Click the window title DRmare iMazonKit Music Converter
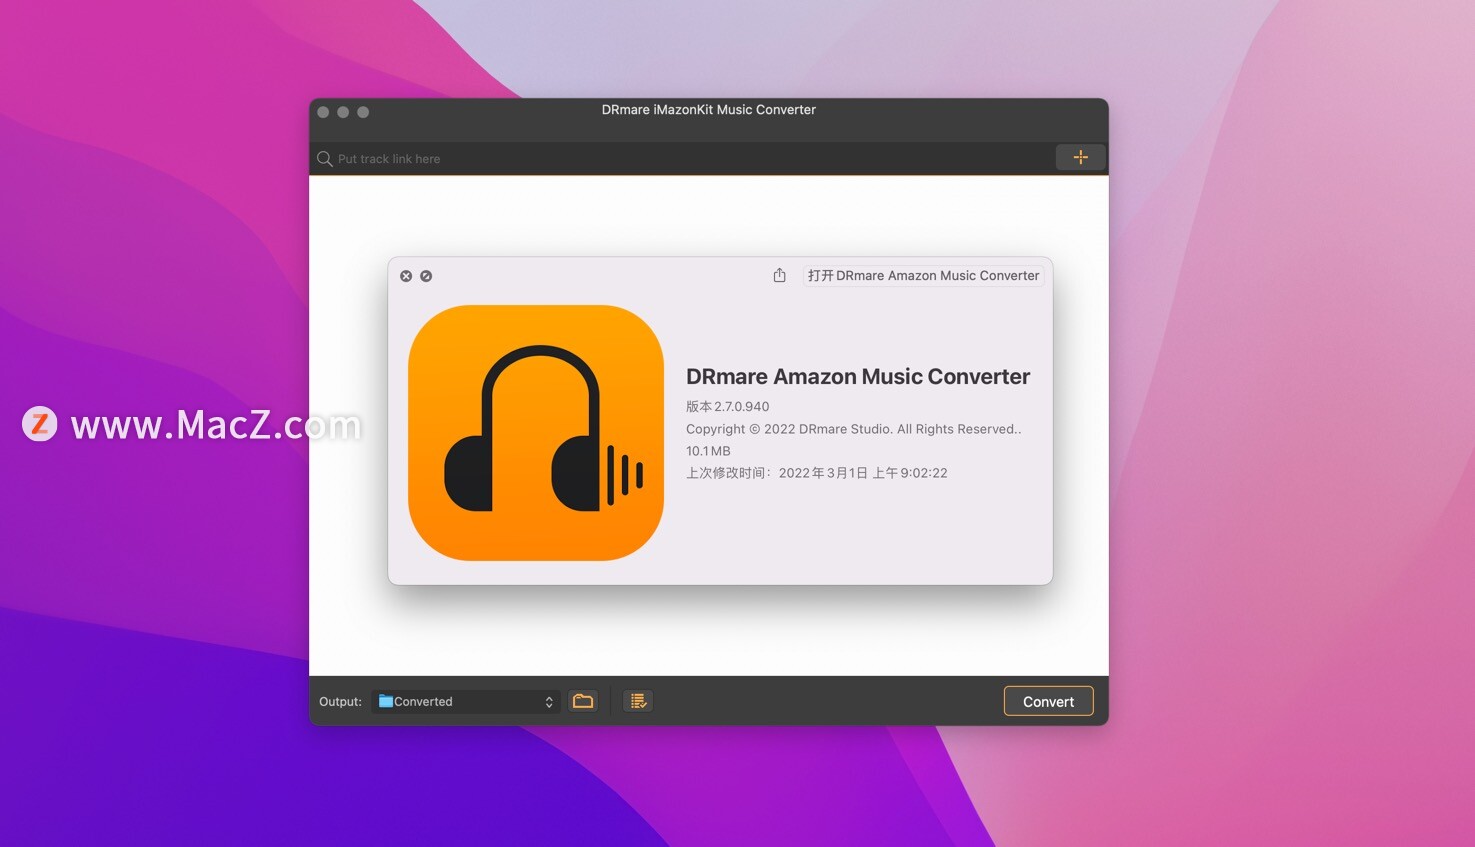Screen dimensions: 1475x847 coord(707,110)
